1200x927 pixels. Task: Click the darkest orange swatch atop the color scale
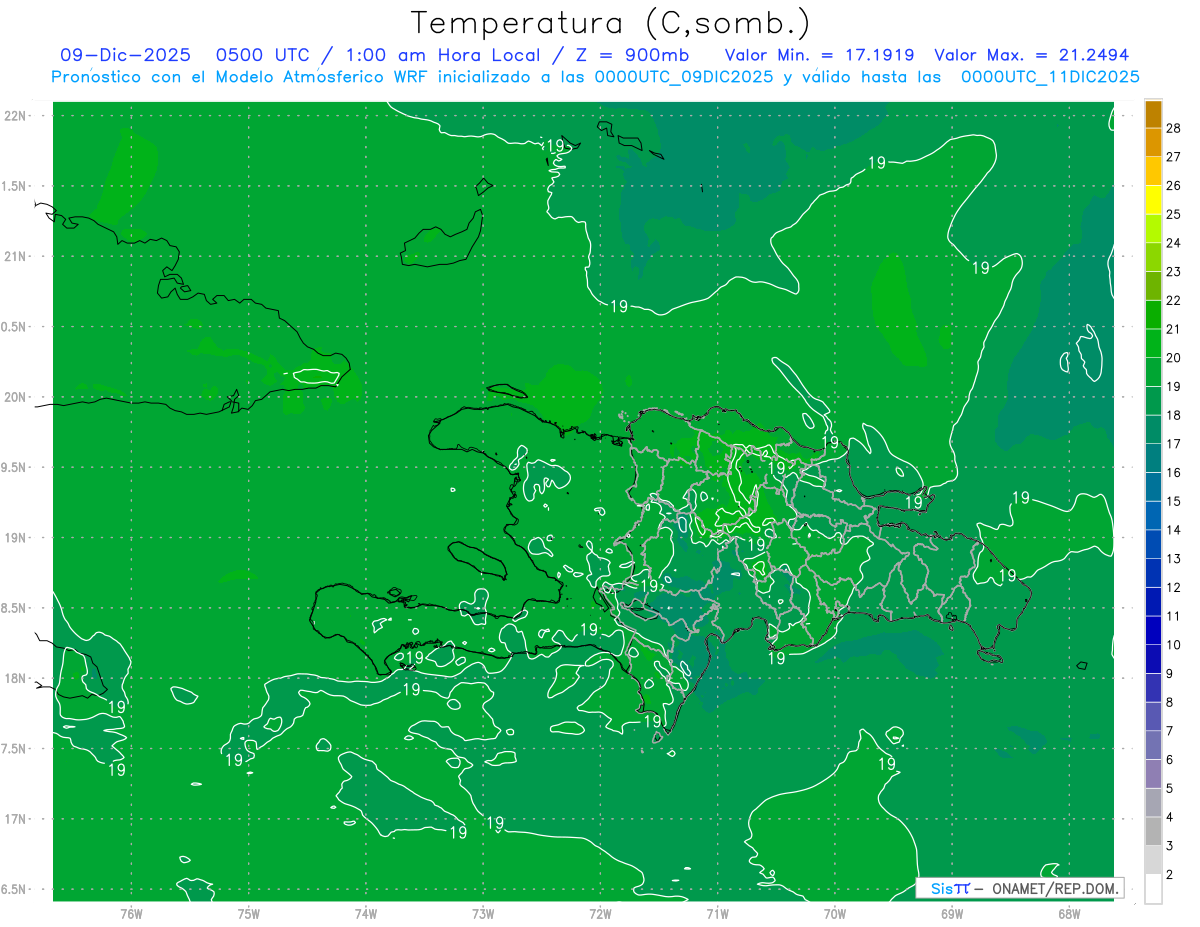[x=1153, y=114]
